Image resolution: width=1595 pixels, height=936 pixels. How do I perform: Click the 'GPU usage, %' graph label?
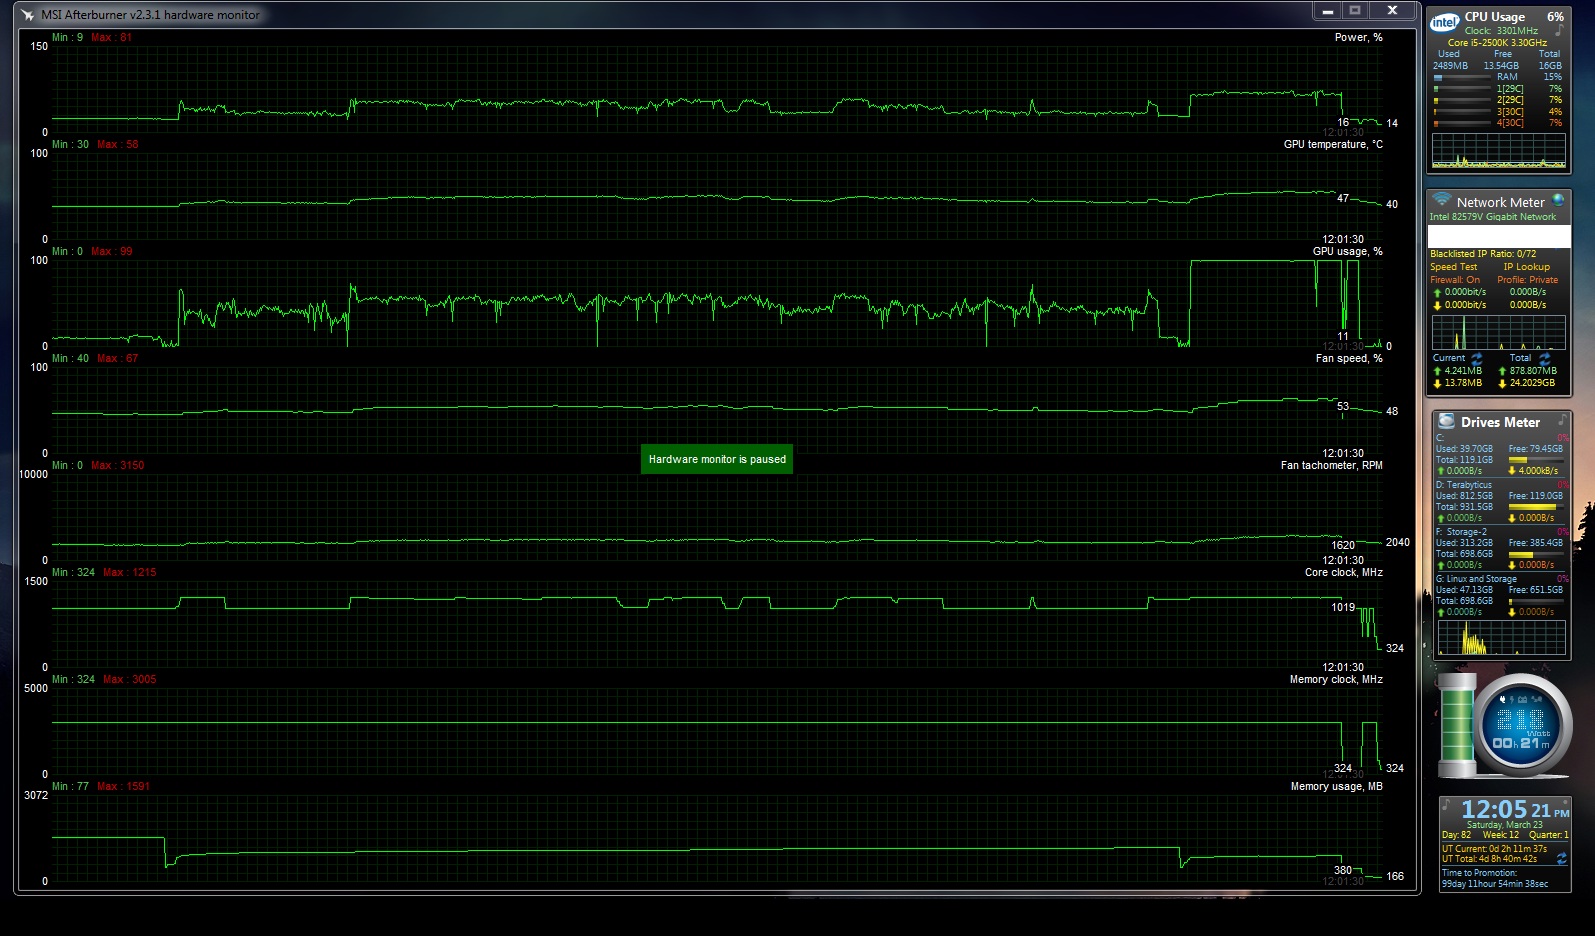[1347, 251]
